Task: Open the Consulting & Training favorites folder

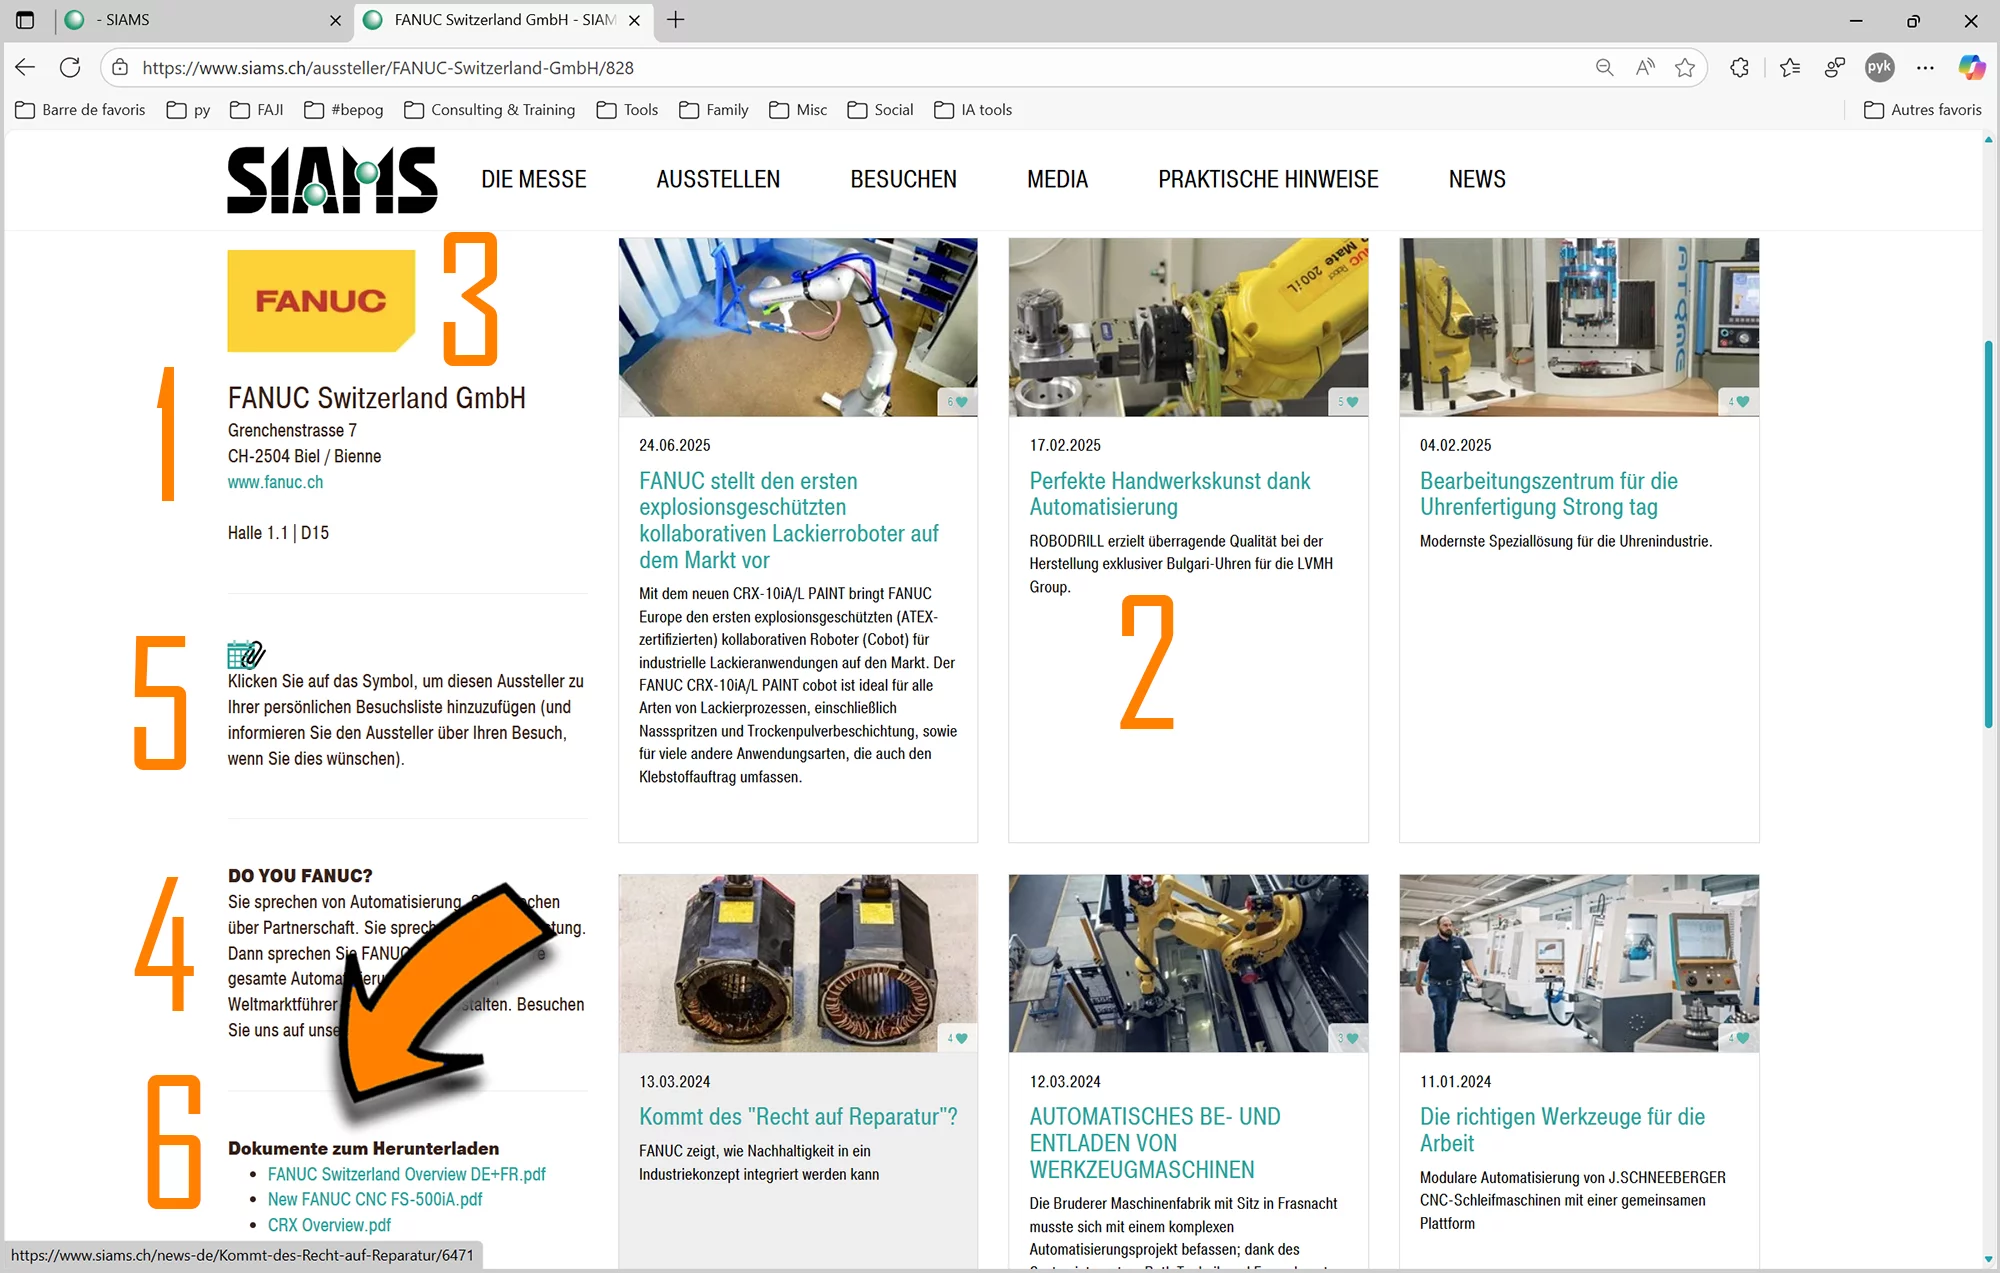Action: [x=490, y=110]
